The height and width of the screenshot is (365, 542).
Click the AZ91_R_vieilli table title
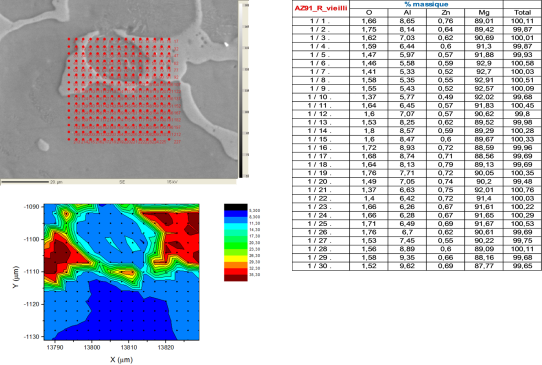(x=320, y=8)
